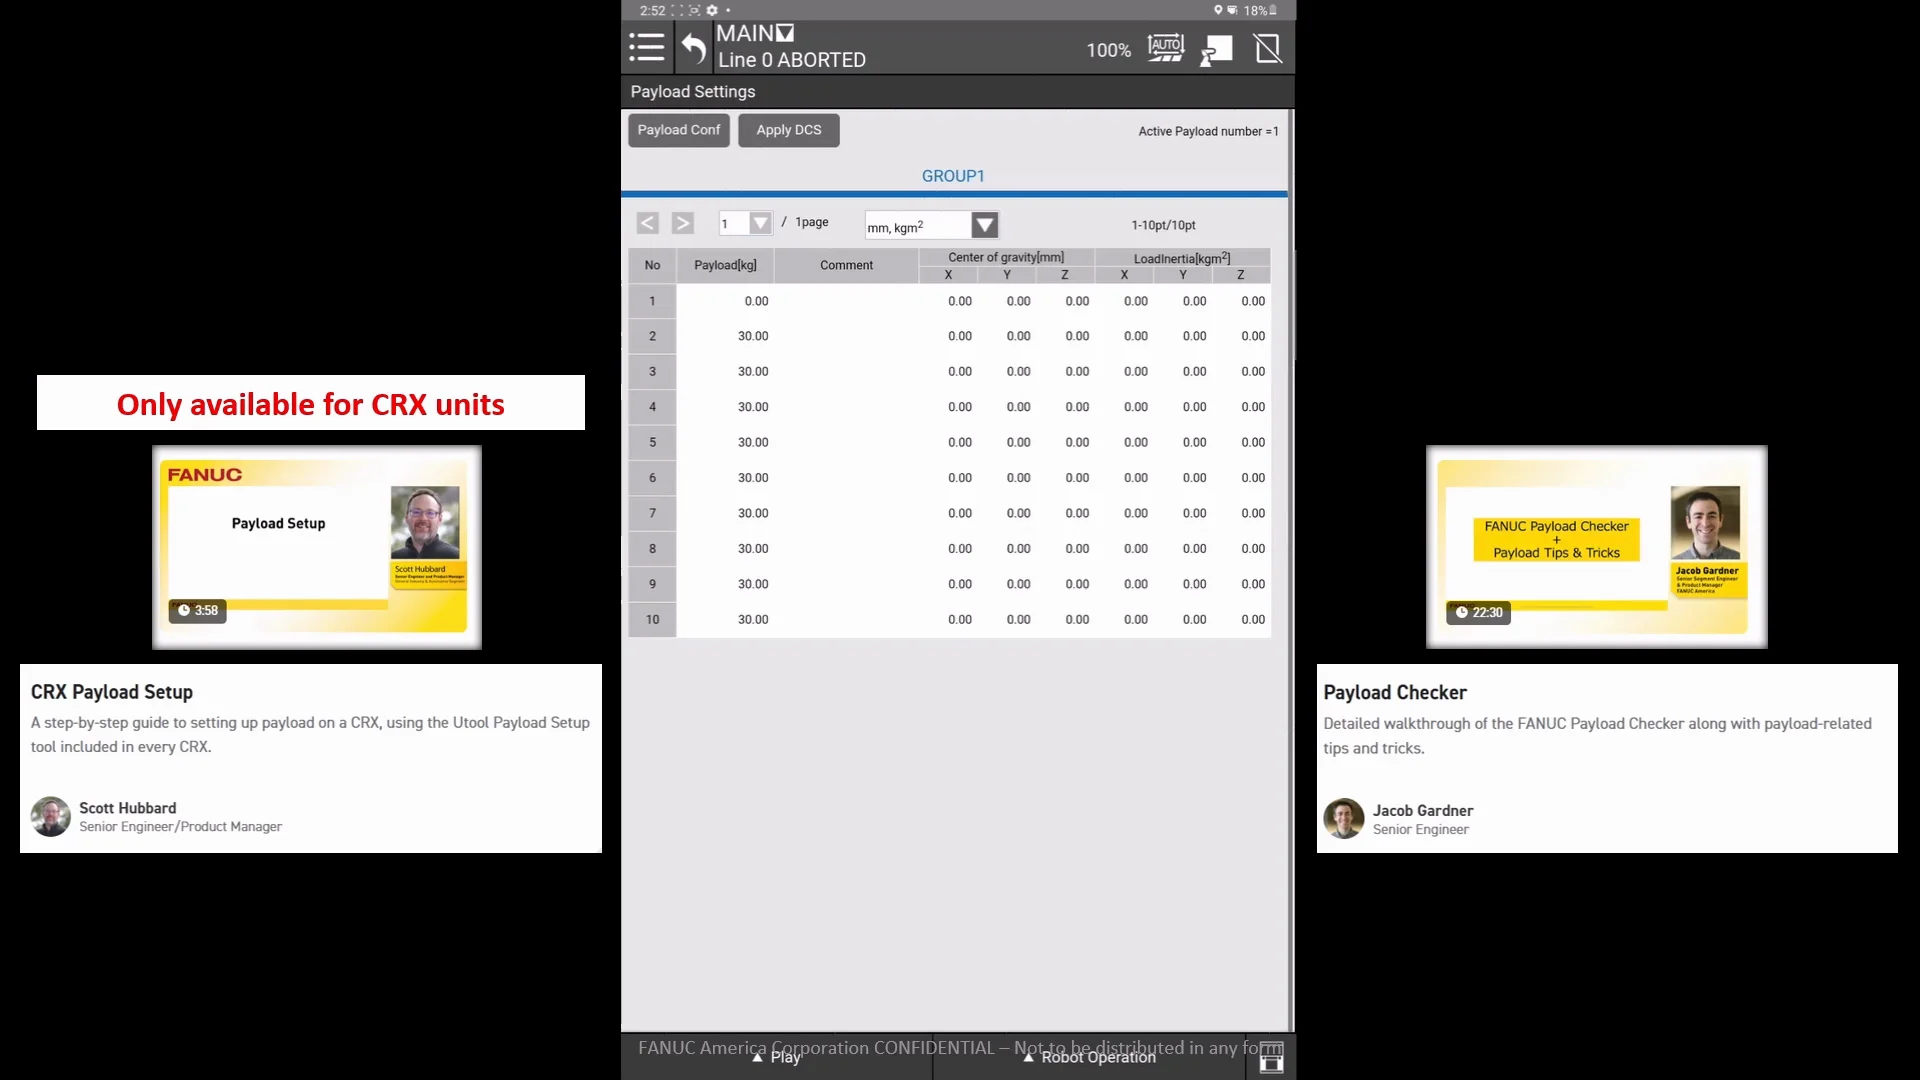Select payload row number 5
Image resolution: width=1920 pixels, height=1080 pixels.
coord(652,442)
